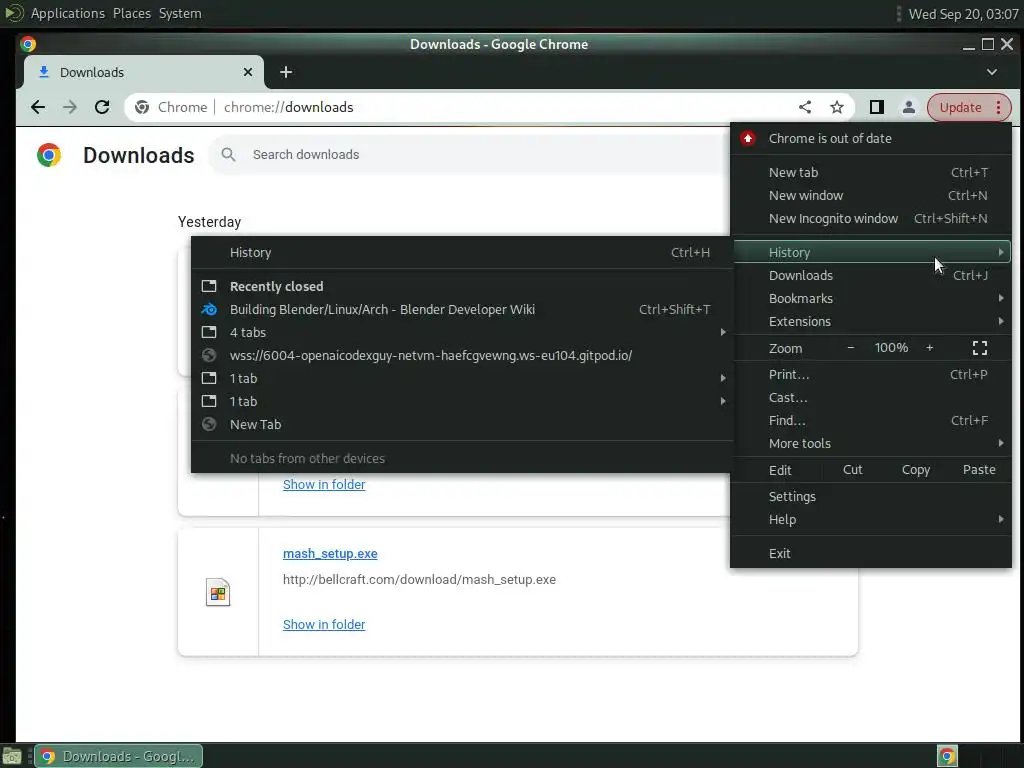Expand the Bookmarks submenu
Viewport: 1024px width, 768px height.
[x=872, y=298]
